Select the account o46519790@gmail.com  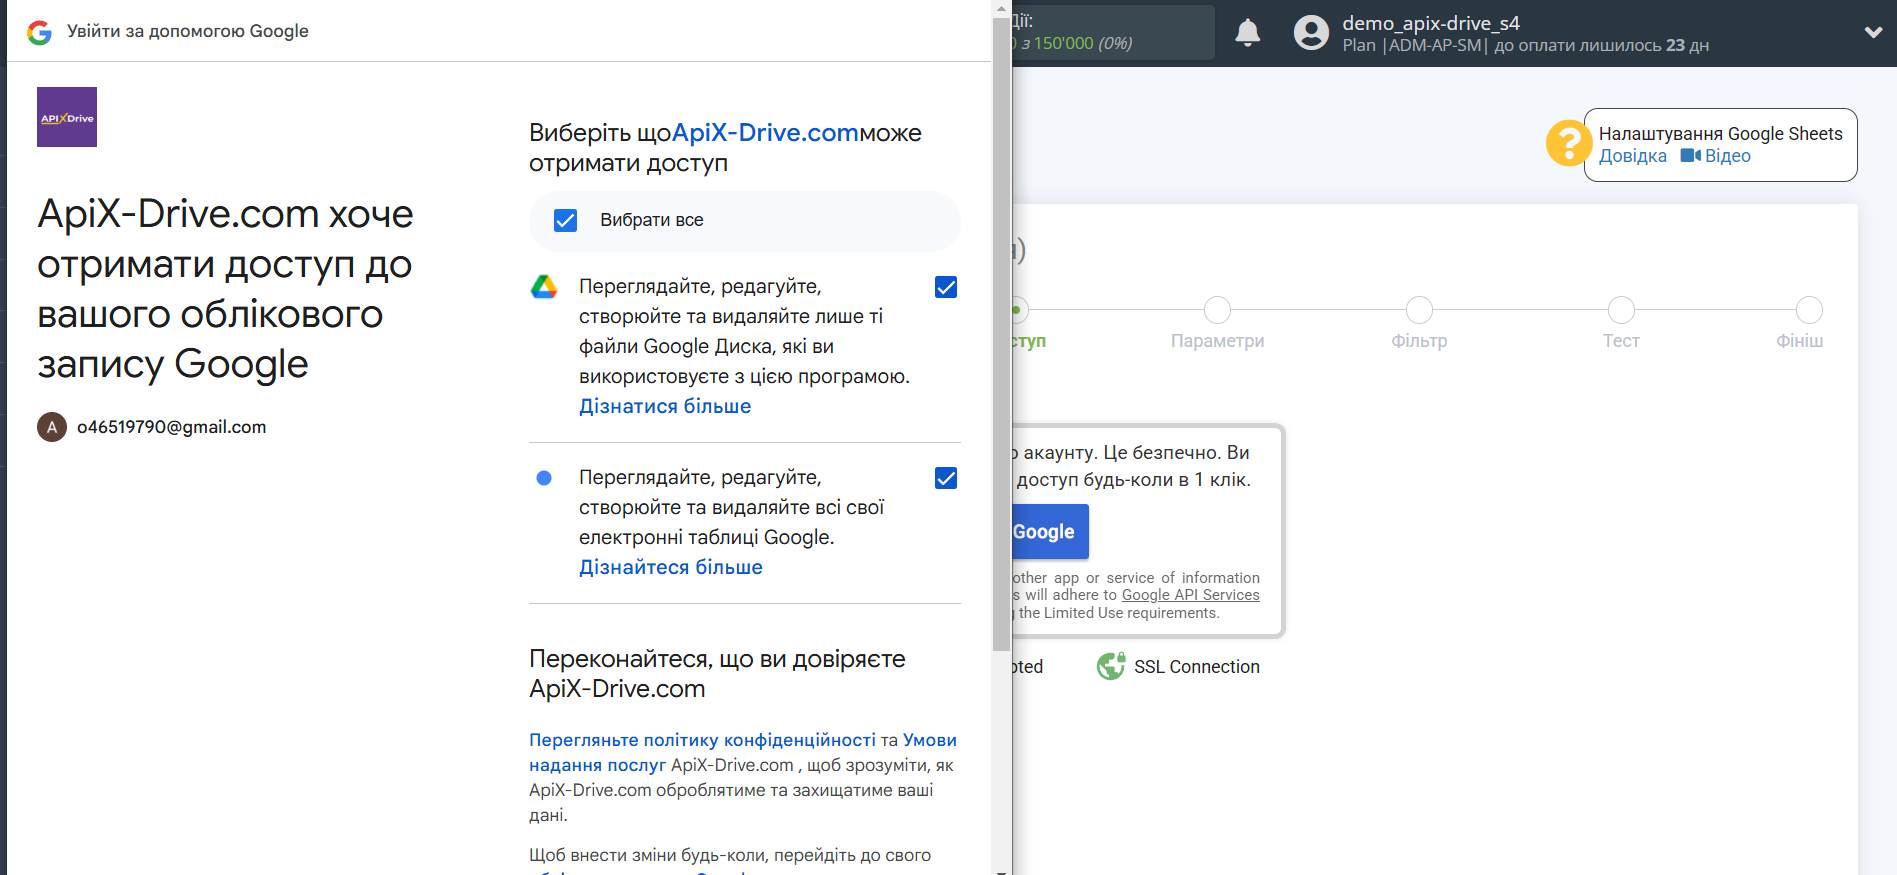pyautogui.click(x=171, y=427)
